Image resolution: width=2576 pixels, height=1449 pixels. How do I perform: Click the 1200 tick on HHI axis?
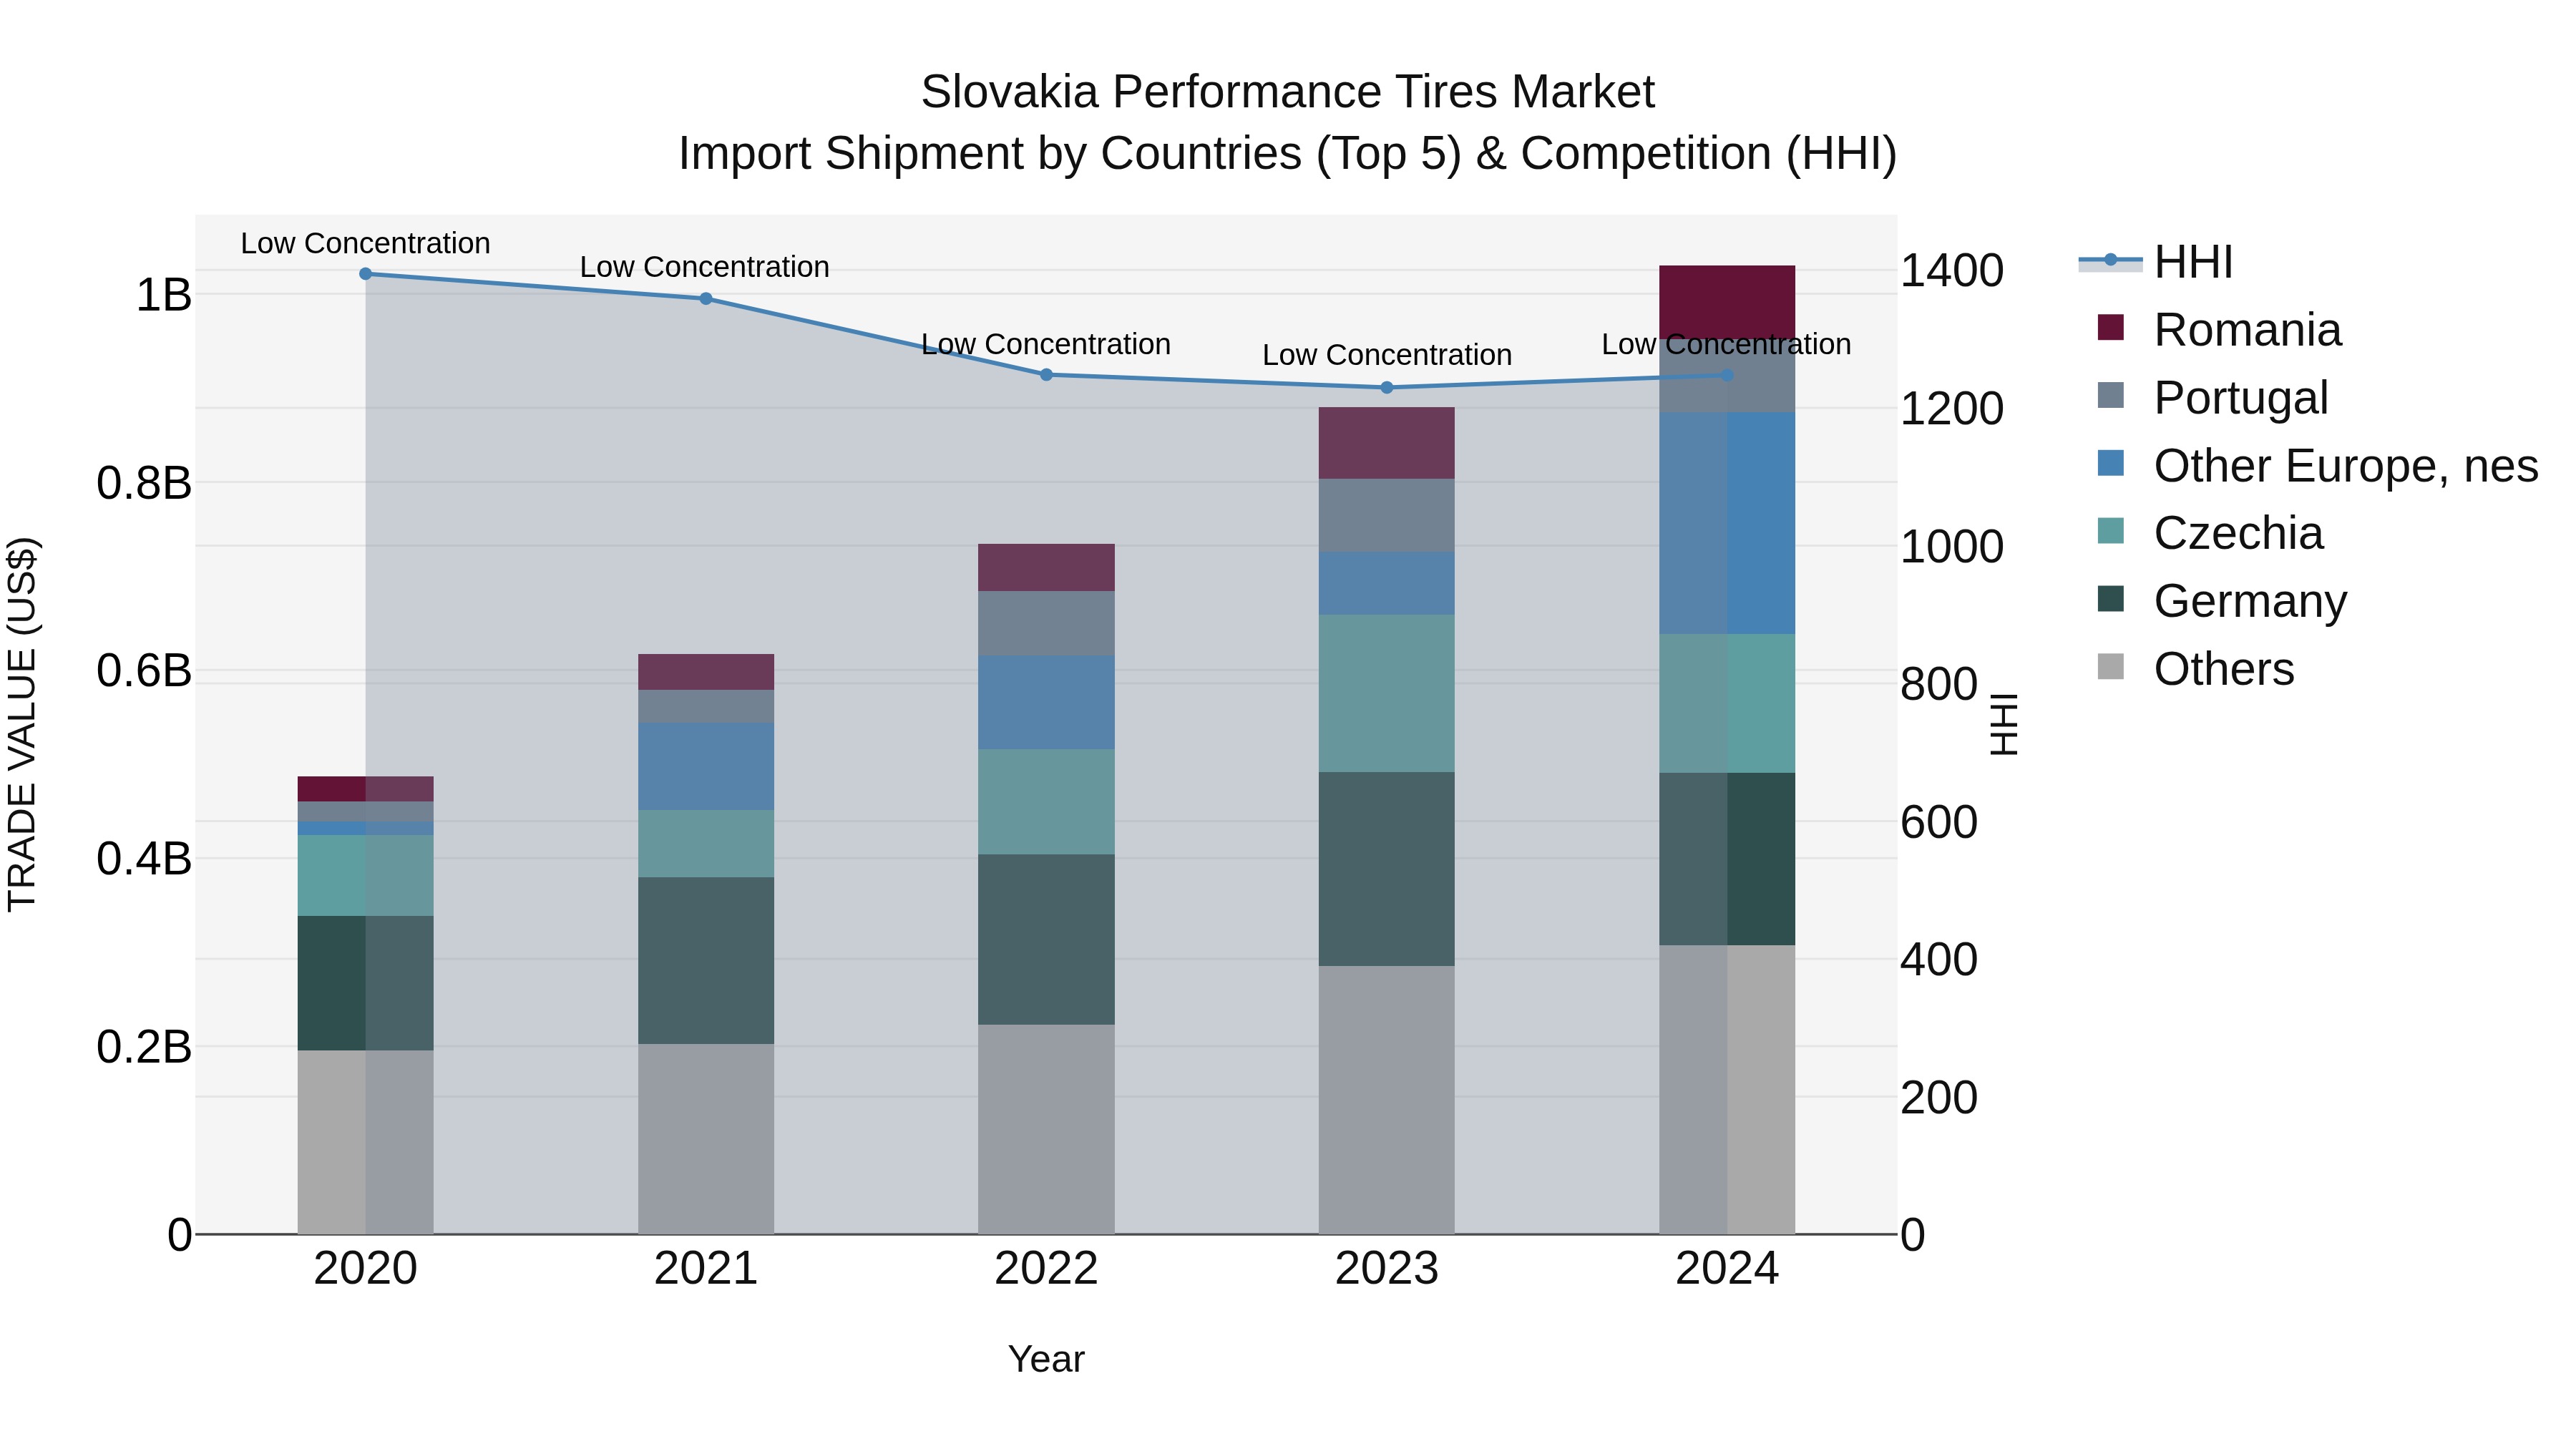[1951, 408]
